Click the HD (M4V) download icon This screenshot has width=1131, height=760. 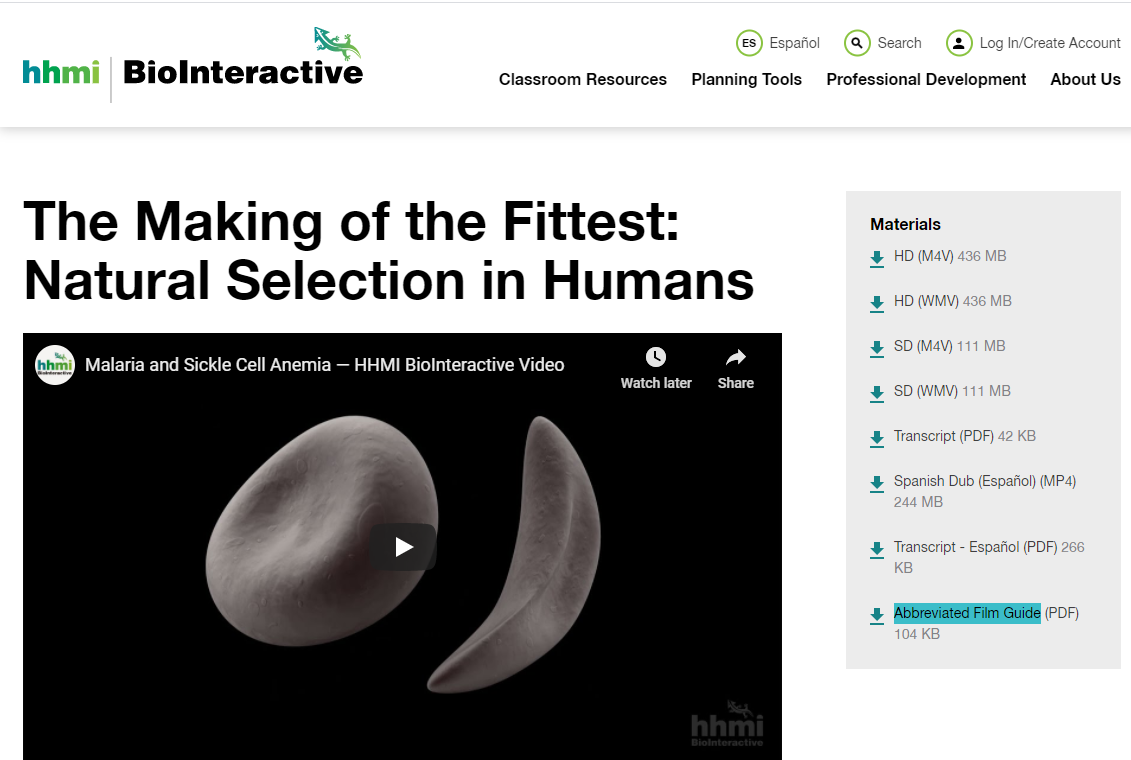click(877, 258)
